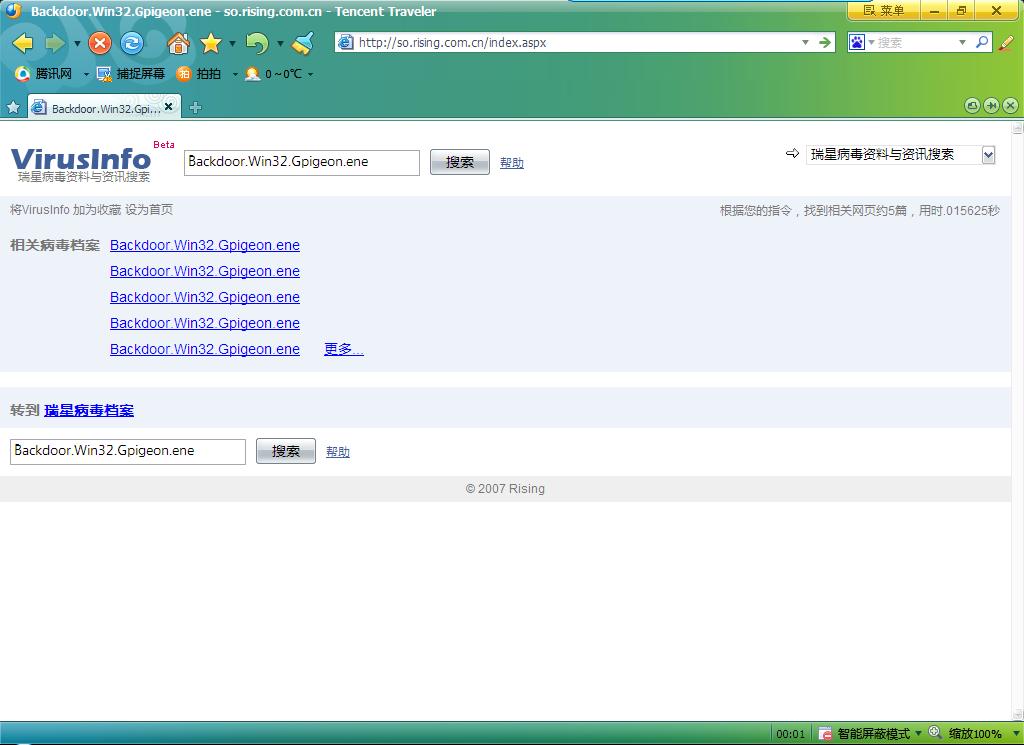This screenshot has height=745, width=1024.
Task: Refresh the page with the blue refresh icon
Action: (x=132, y=43)
